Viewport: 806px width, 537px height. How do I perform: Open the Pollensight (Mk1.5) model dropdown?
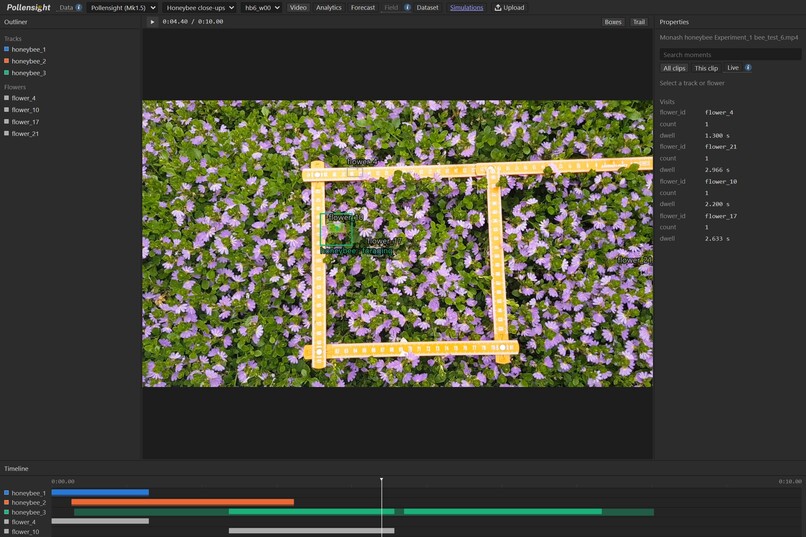coord(123,7)
